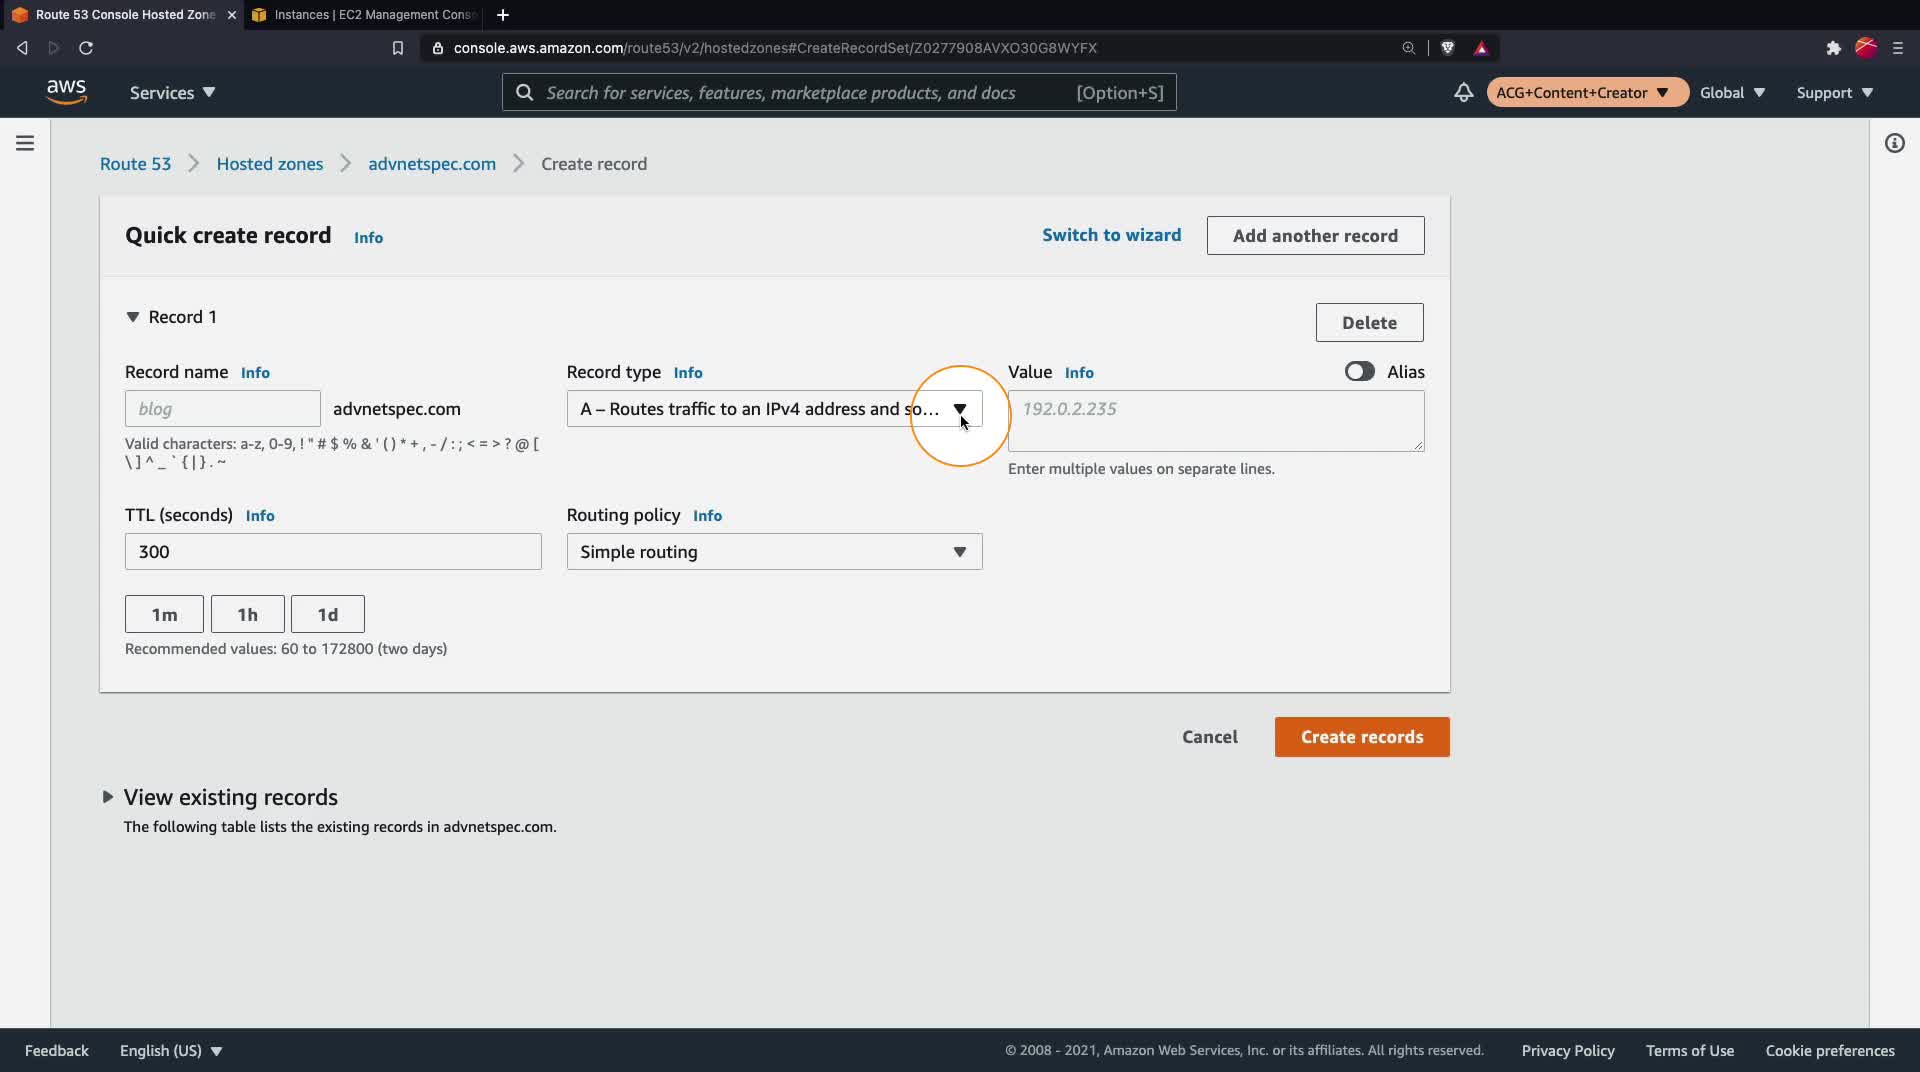Open the notifications bell
Image resolution: width=1920 pixels, height=1072 pixels.
pos(1463,92)
